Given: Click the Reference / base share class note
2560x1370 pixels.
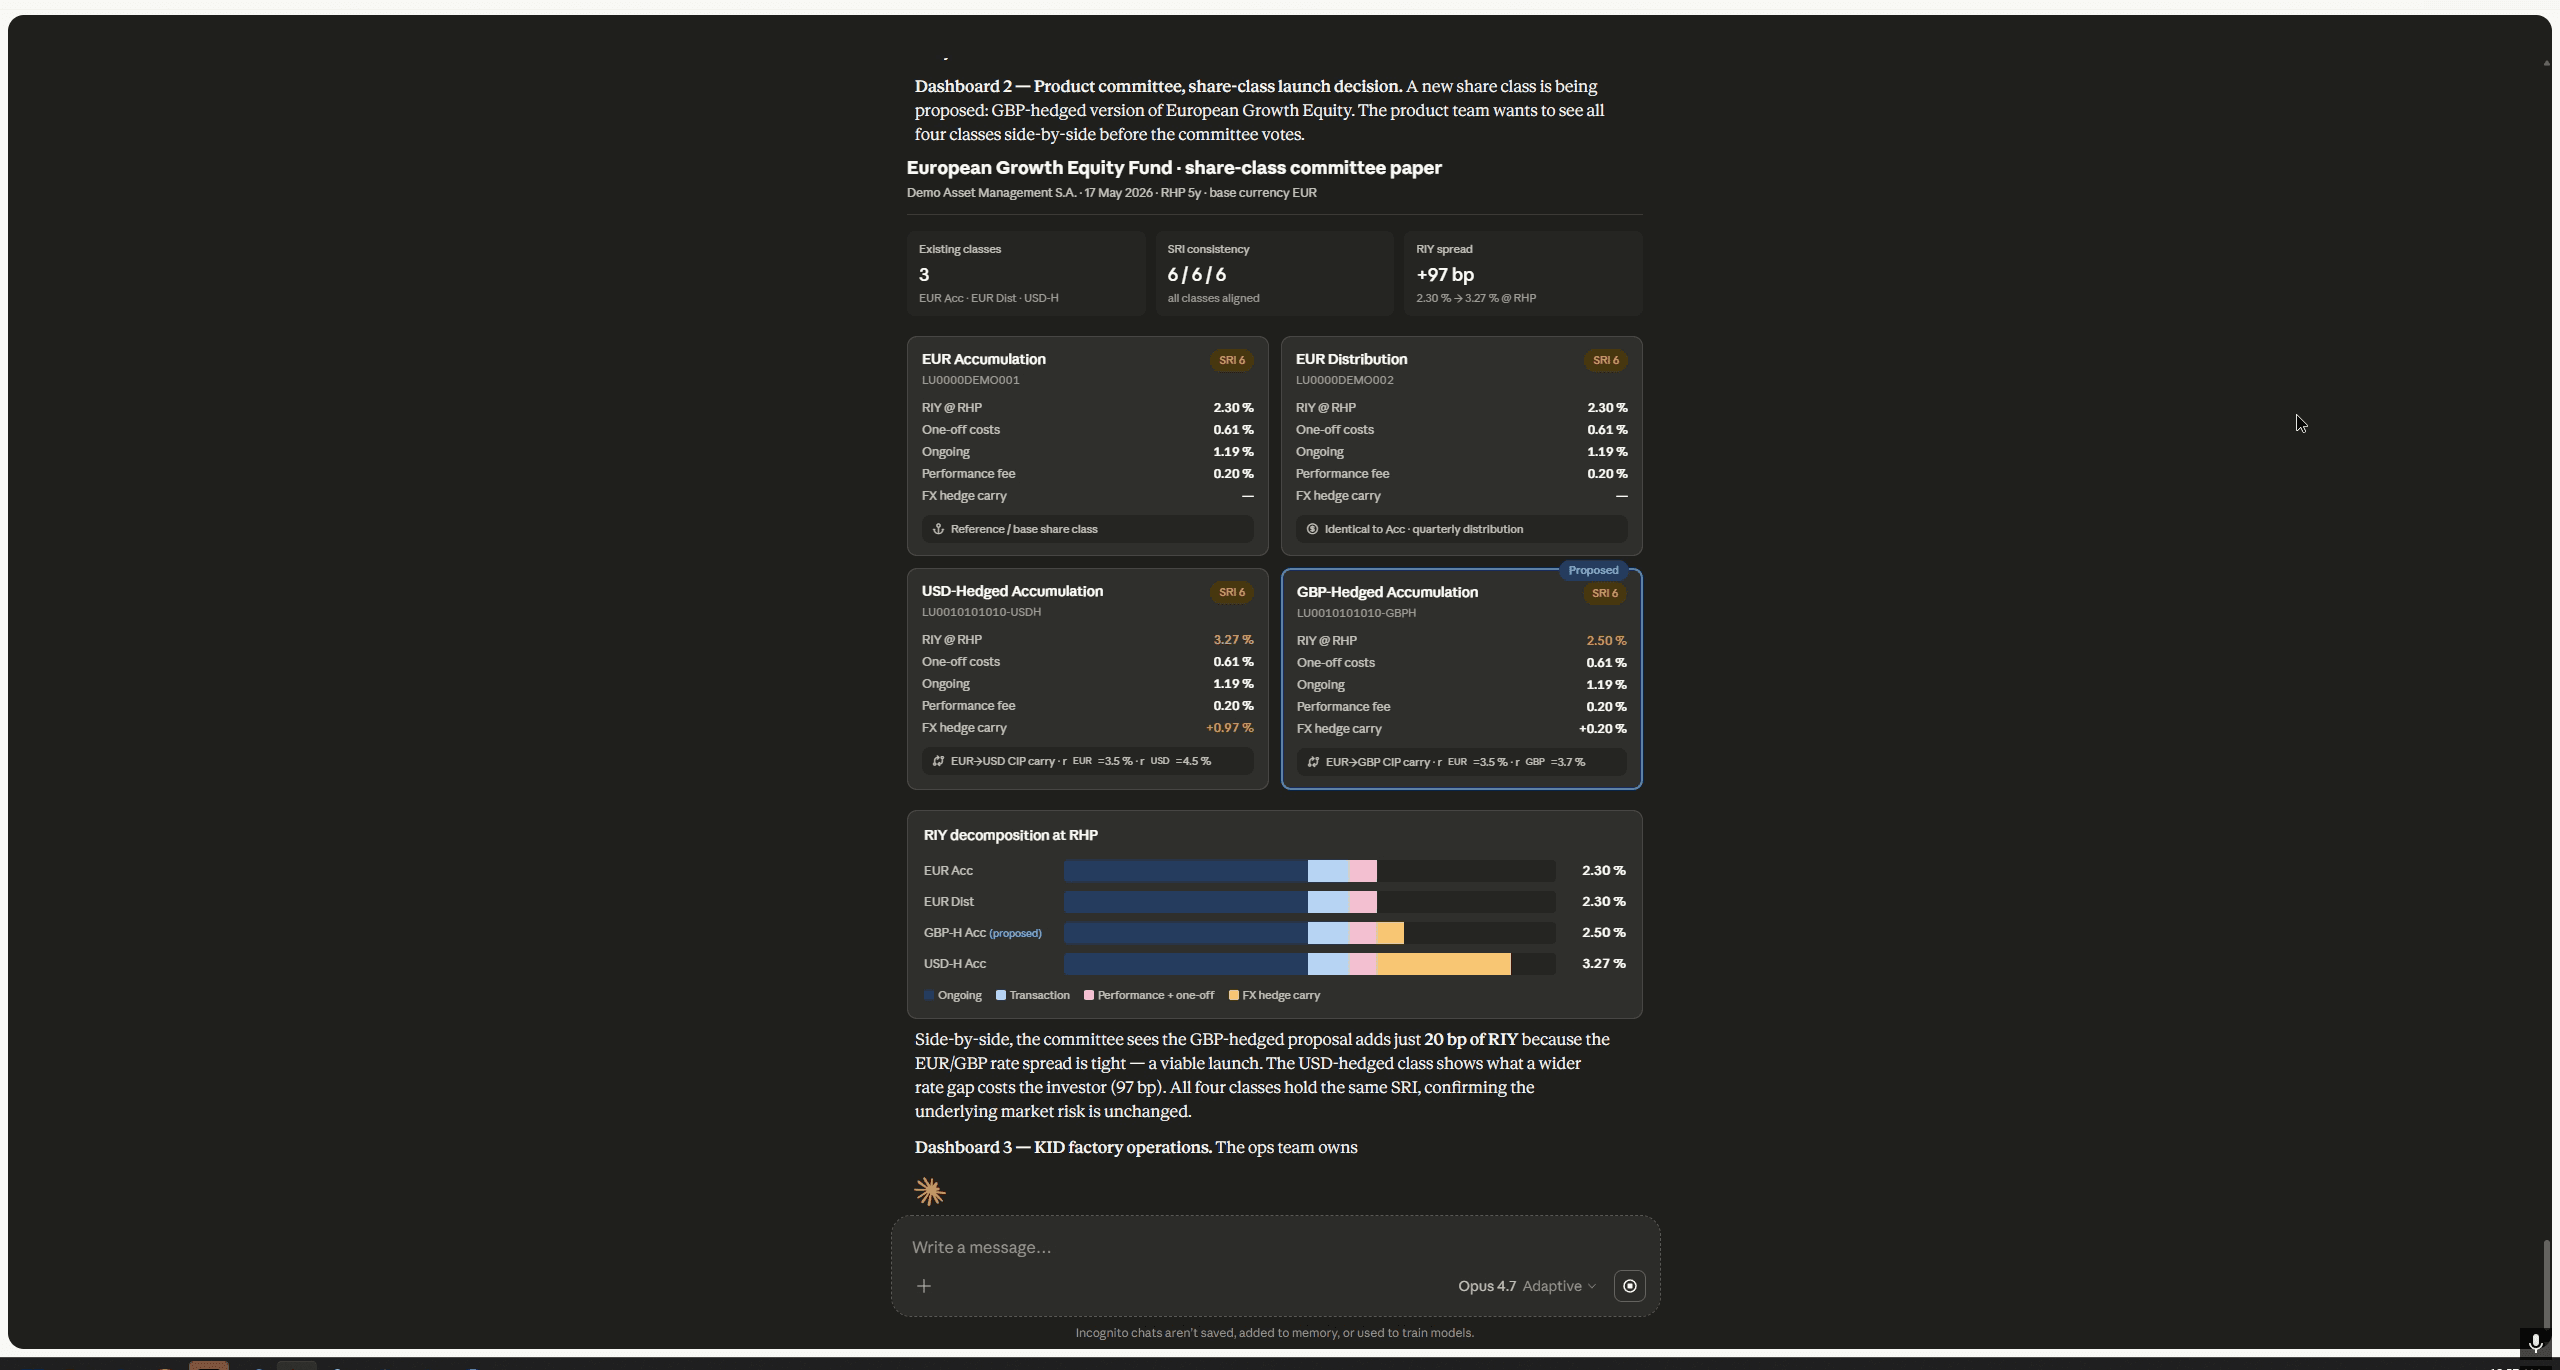Looking at the screenshot, I should 1088,529.
